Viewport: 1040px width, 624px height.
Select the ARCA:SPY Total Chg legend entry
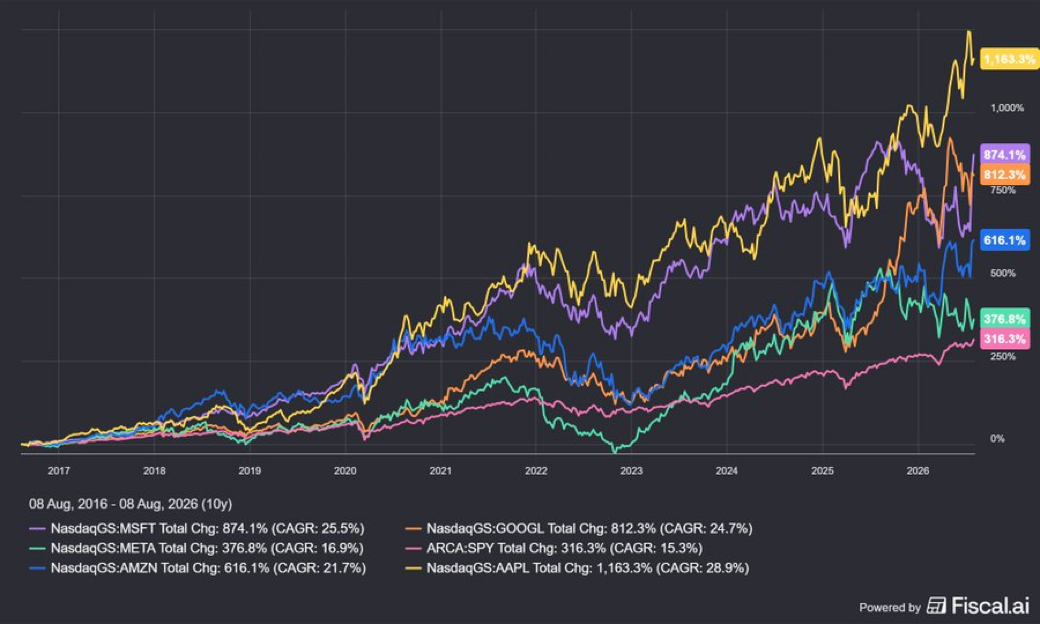pyautogui.click(x=554, y=548)
